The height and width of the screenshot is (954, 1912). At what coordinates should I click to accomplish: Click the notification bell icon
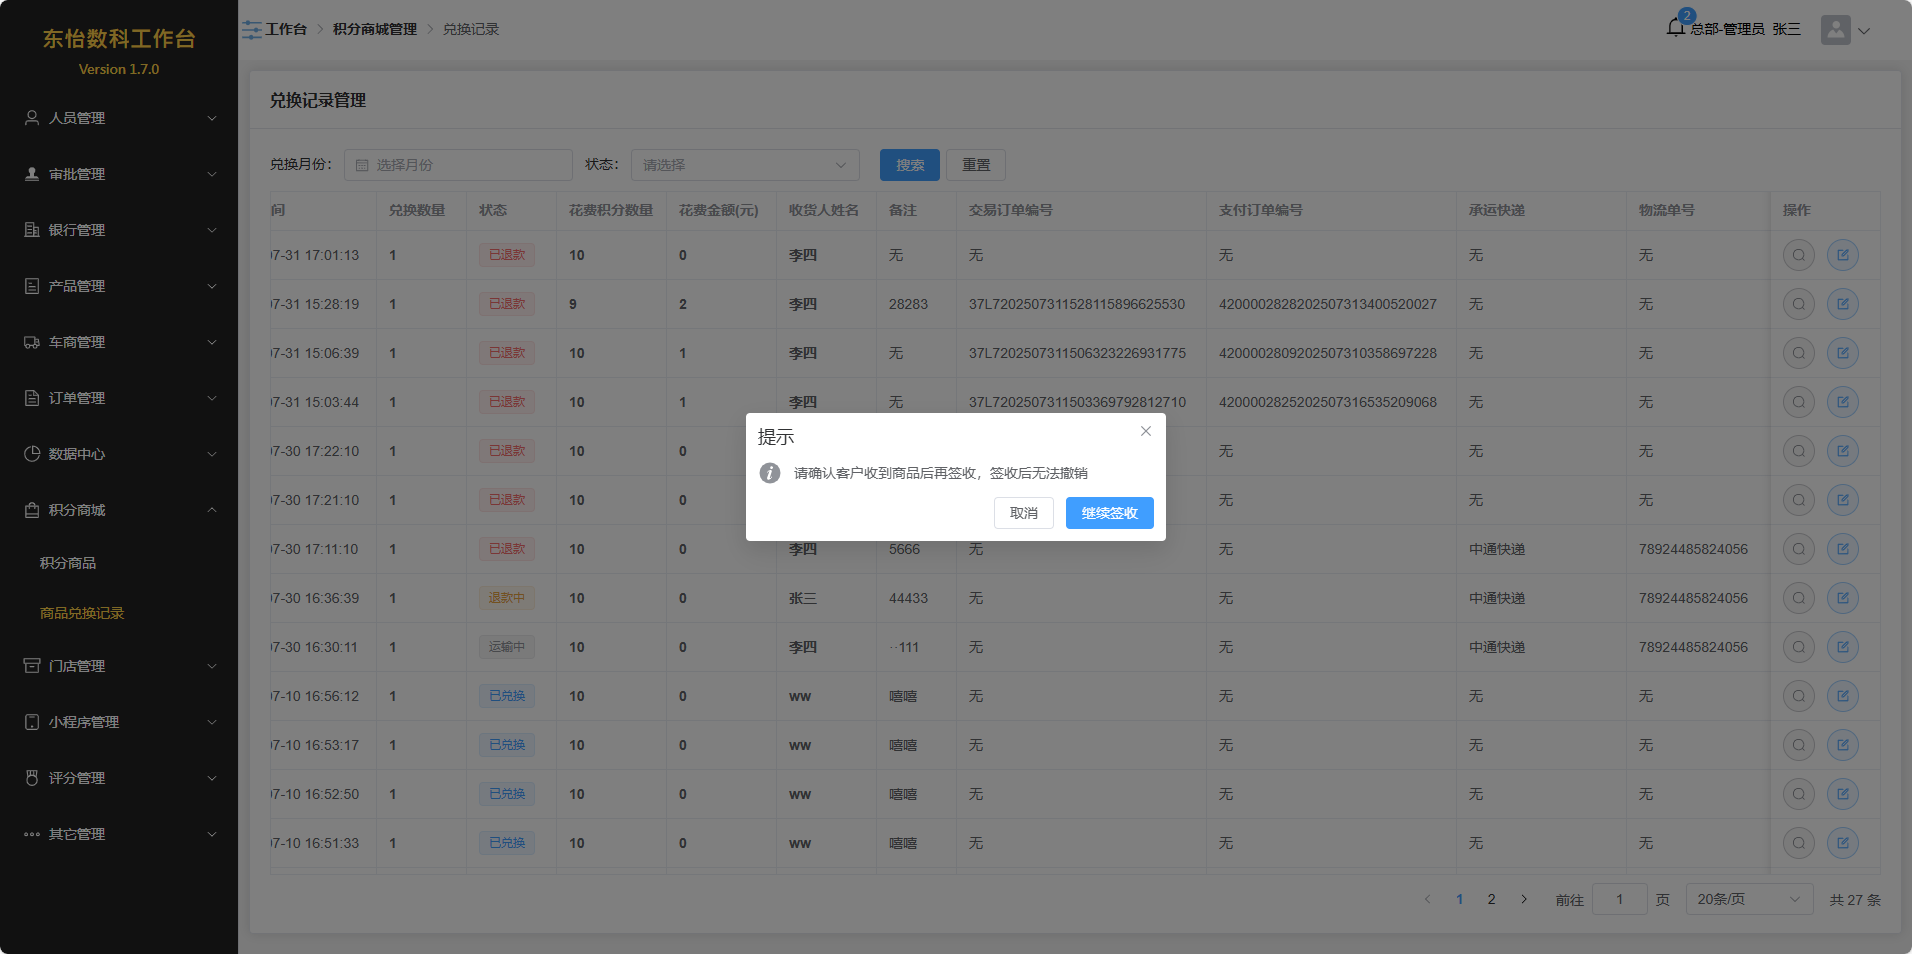click(x=1676, y=28)
